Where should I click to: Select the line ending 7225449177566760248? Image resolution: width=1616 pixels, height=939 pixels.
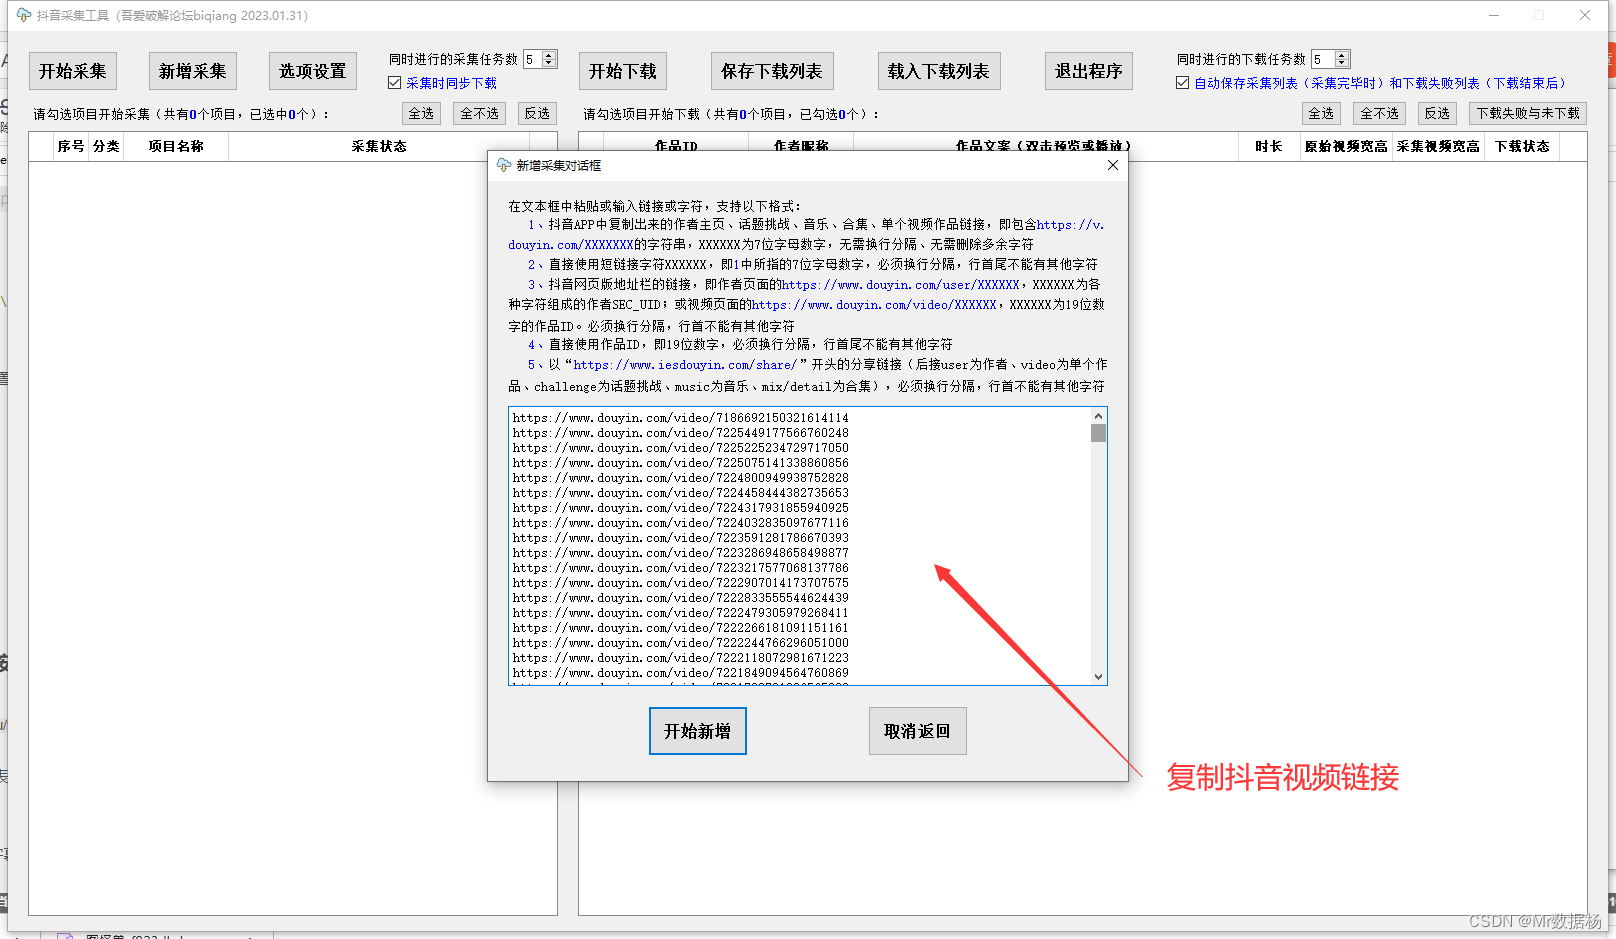(680, 433)
